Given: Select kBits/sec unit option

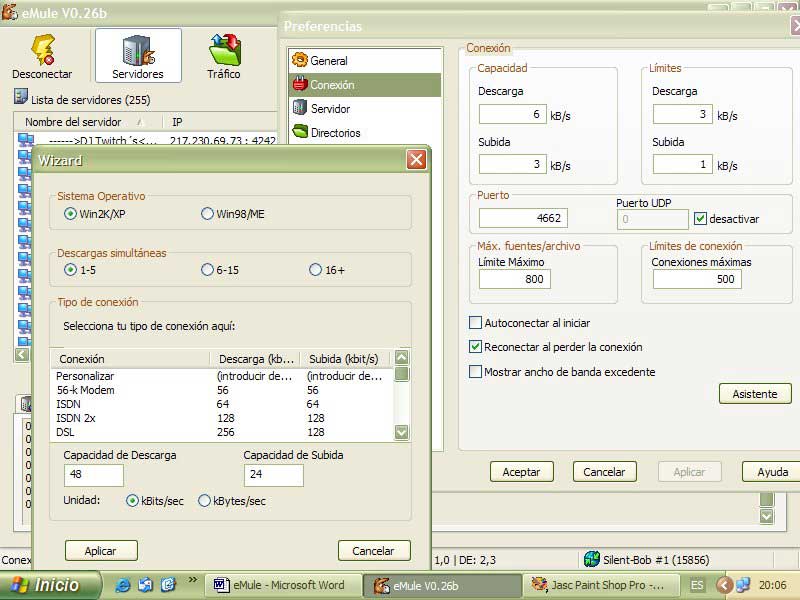Looking at the screenshot, I should click(x=132, y=501).
